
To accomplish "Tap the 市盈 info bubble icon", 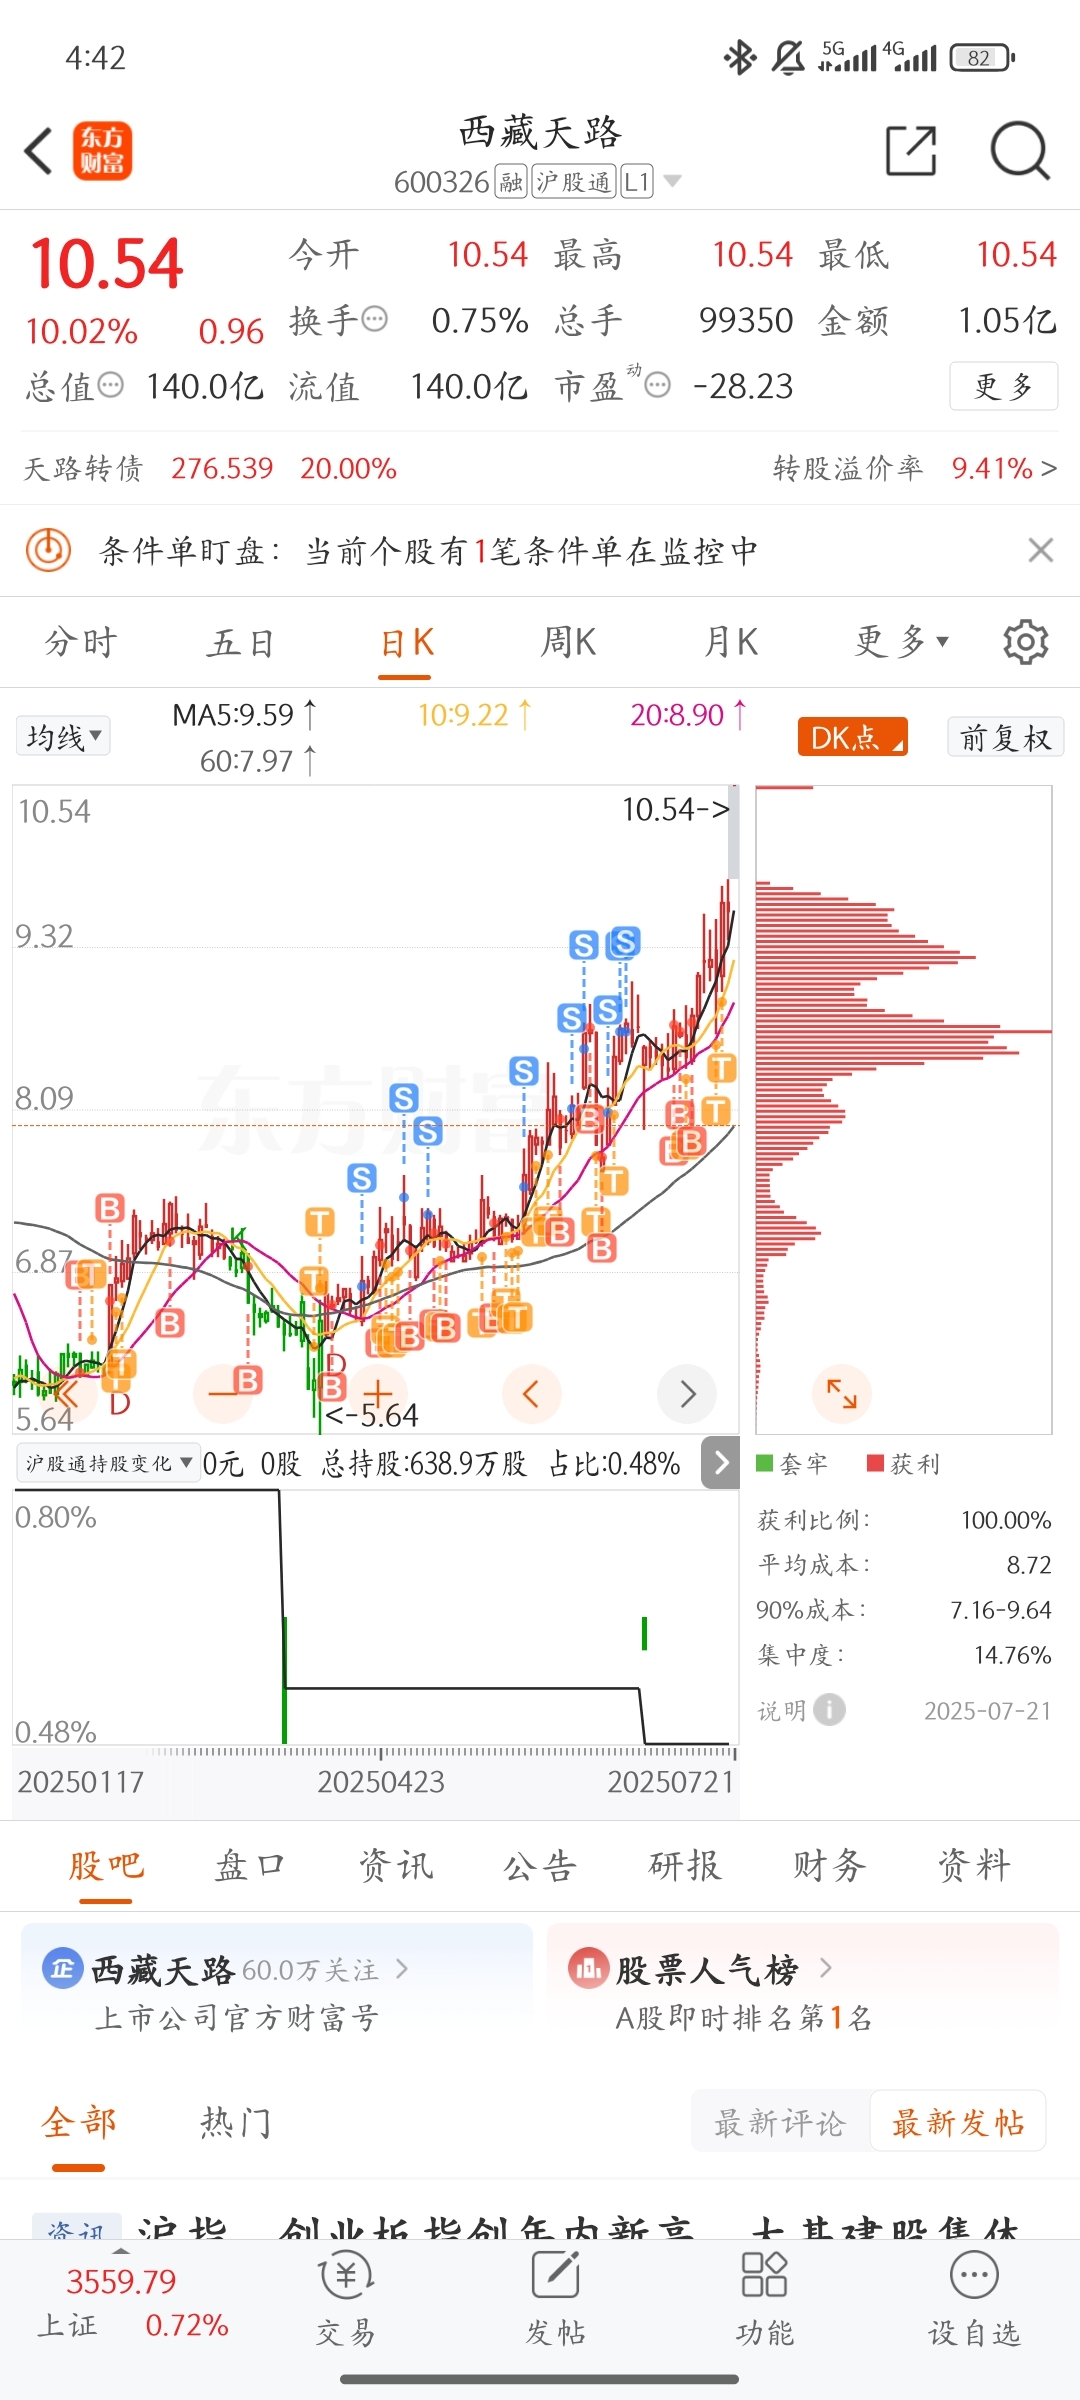I will [x=657, y=385].
